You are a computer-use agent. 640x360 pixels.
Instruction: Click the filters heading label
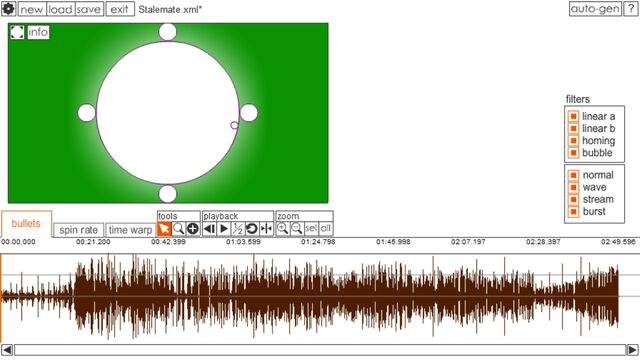pos(578,99)
